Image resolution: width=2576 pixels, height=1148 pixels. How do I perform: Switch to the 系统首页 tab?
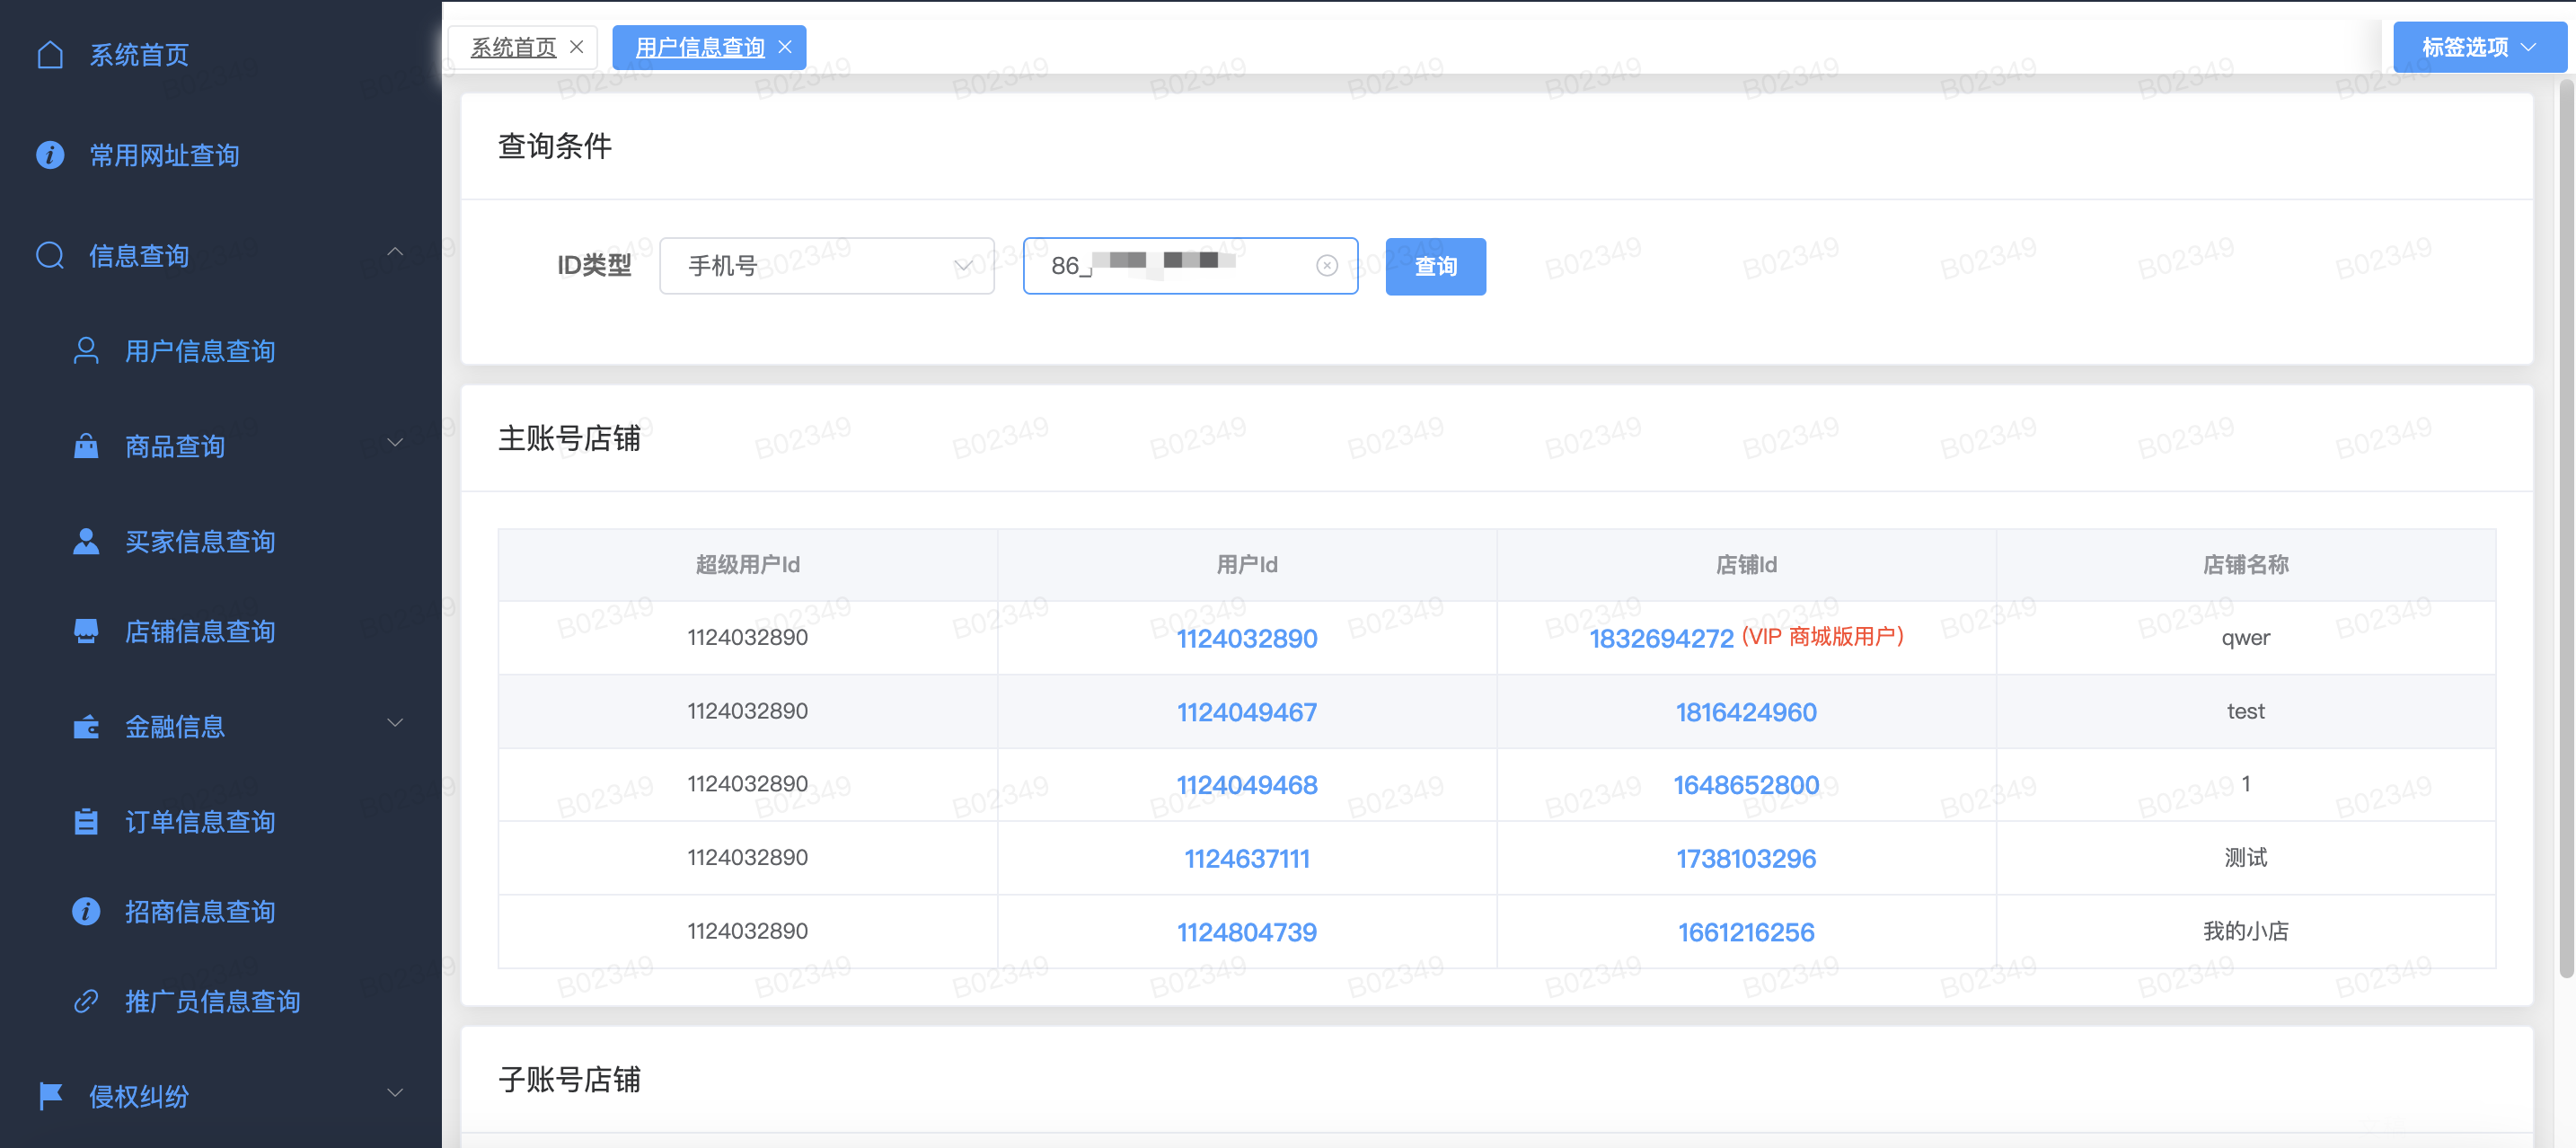pyautogui.click(x=513, y=47)
